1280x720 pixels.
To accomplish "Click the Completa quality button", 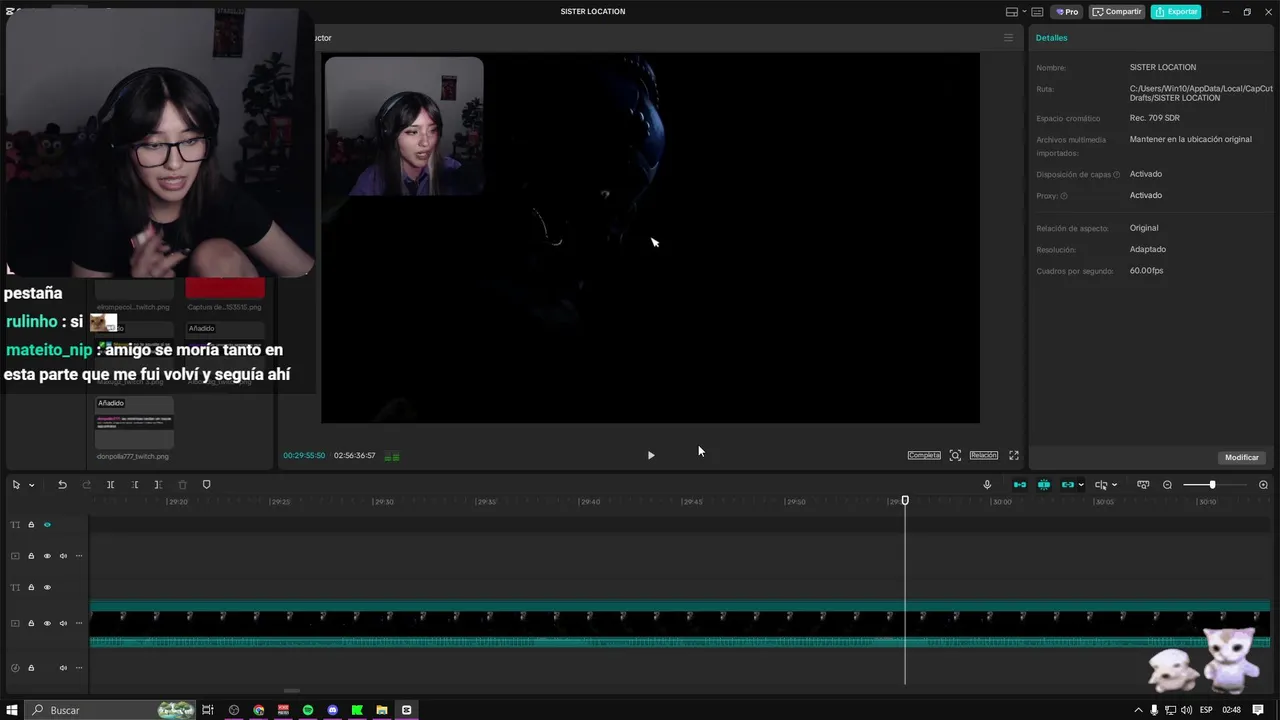I will tap(924, 455).
